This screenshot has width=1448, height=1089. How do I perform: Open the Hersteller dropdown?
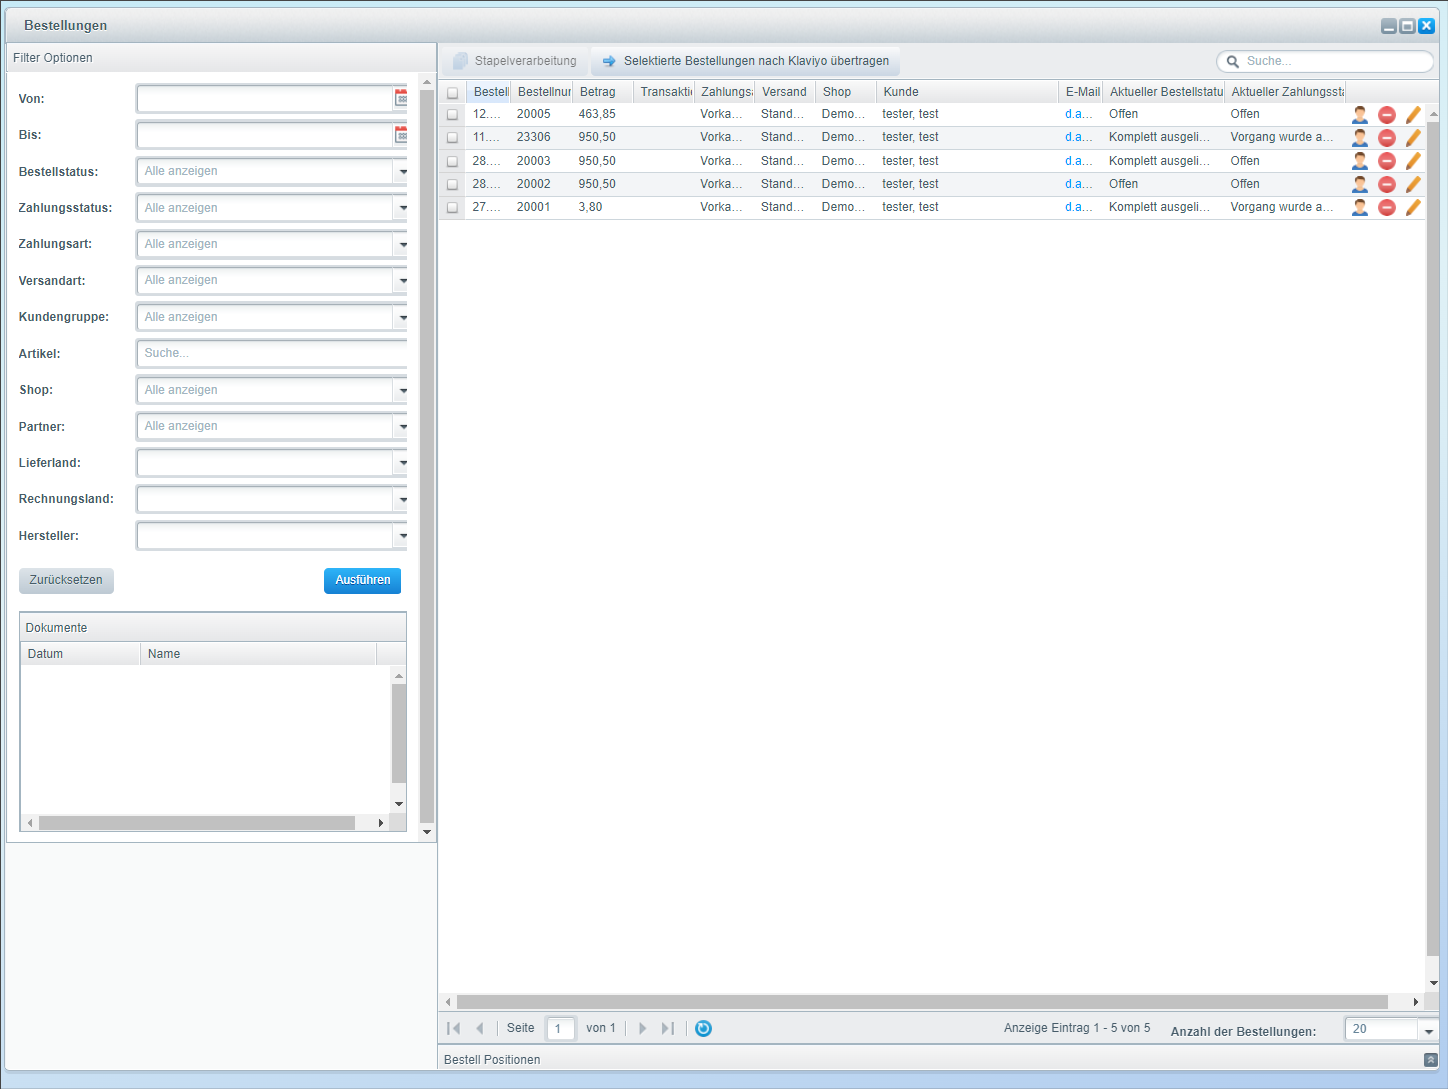(401, 536)
